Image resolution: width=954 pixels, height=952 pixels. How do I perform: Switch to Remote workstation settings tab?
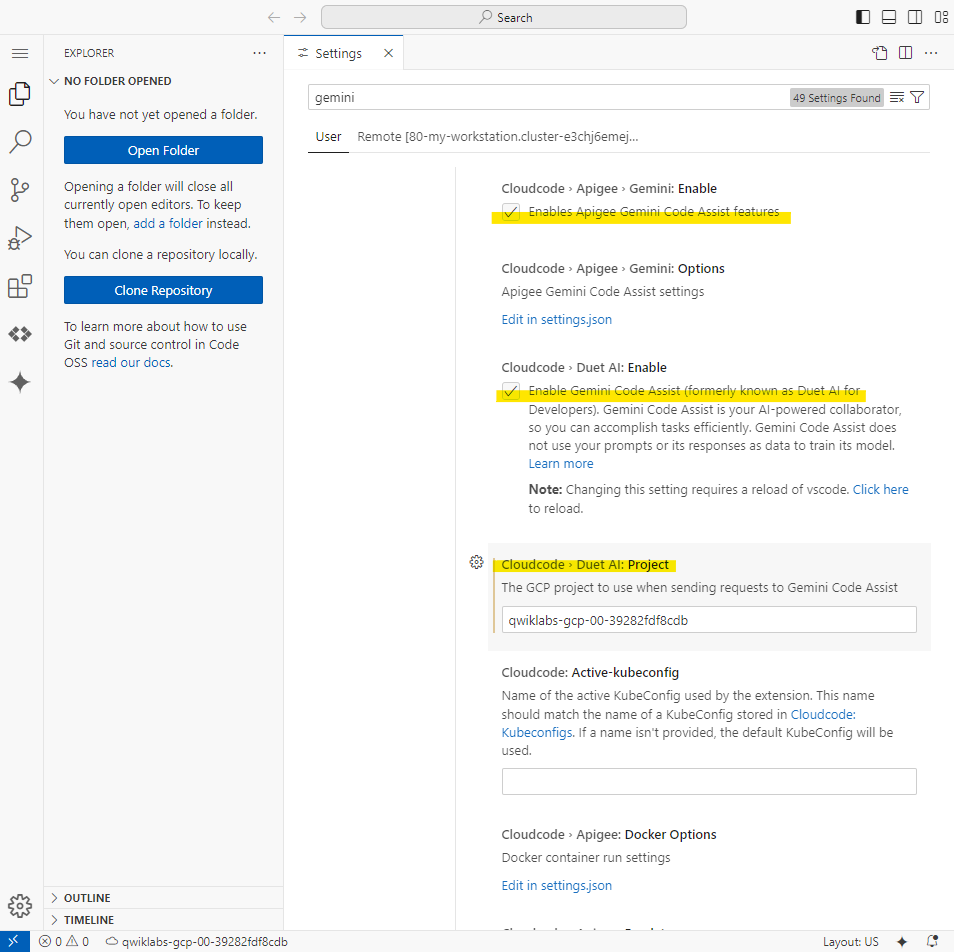point(498,137)
